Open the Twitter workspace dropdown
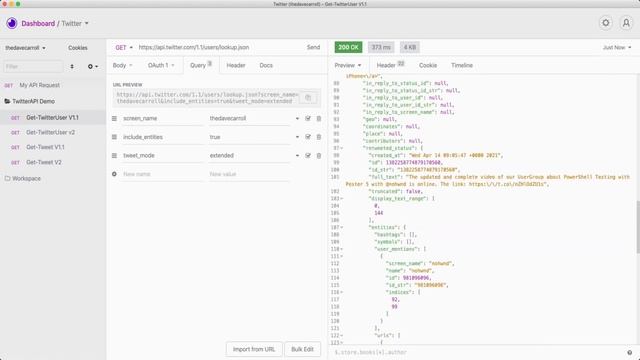This screenshot has height=360, width=640. [x=75, y=24]
